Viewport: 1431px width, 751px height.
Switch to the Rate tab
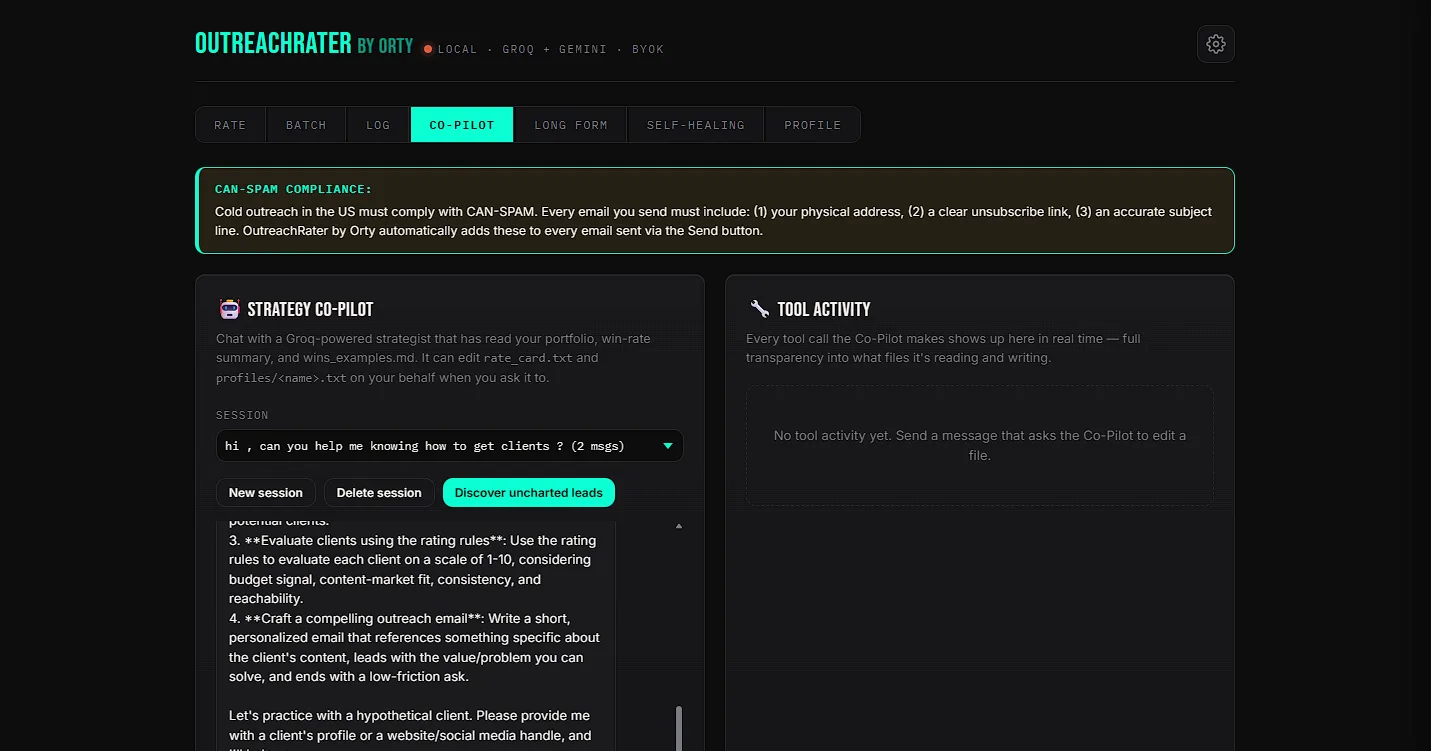pos(230,125)
